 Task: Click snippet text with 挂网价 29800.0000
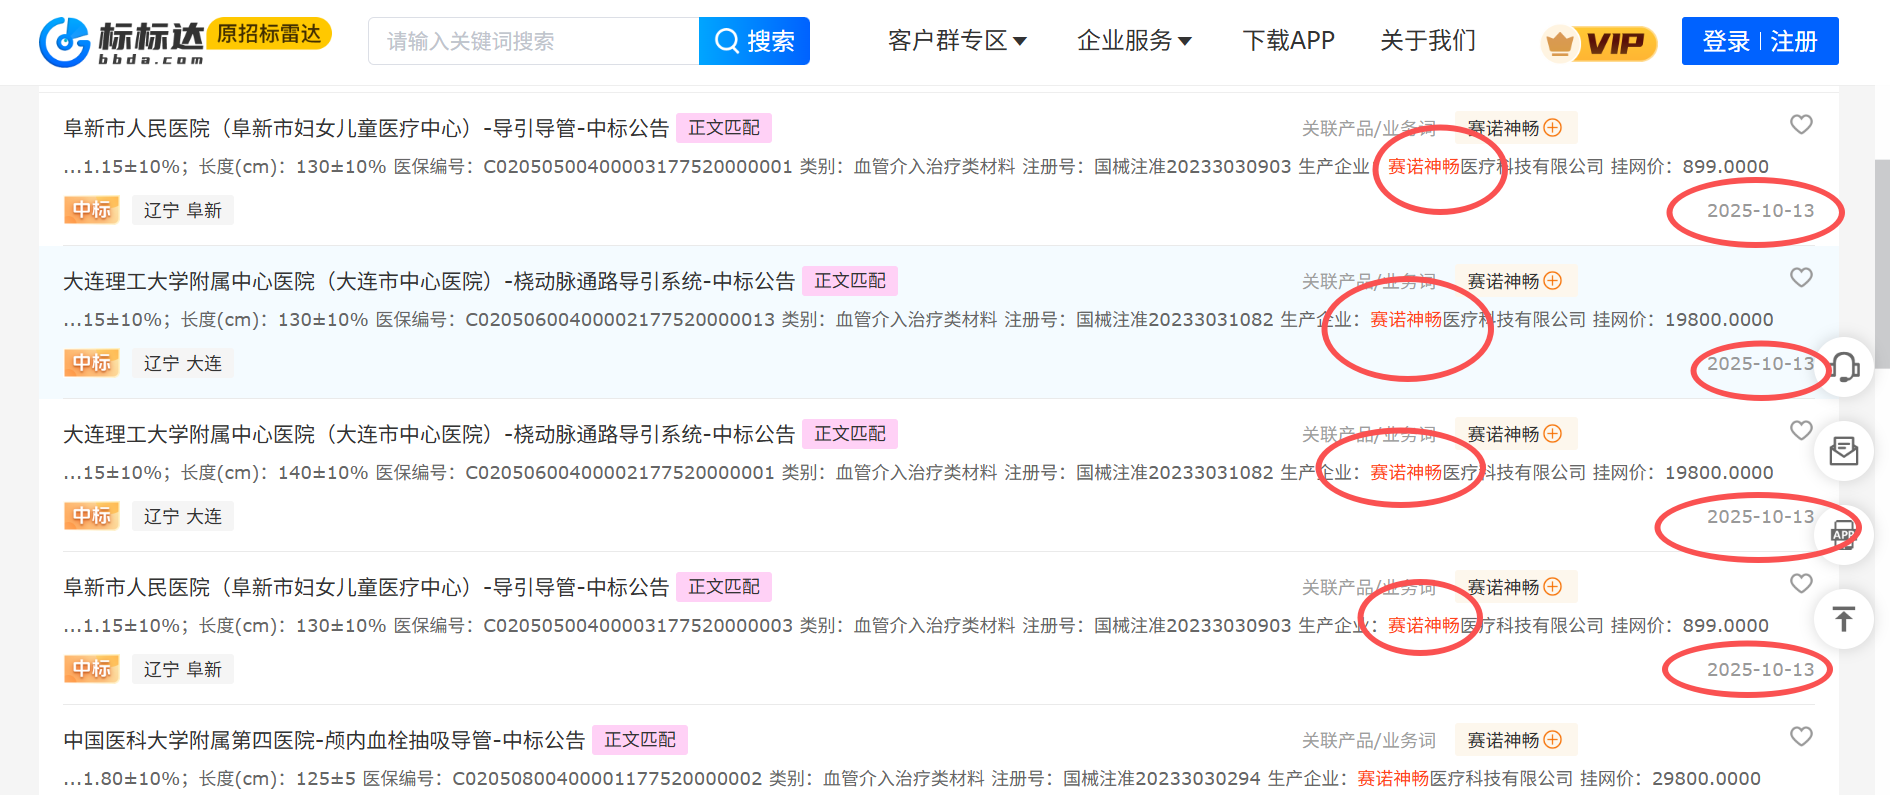coord(912,778)
